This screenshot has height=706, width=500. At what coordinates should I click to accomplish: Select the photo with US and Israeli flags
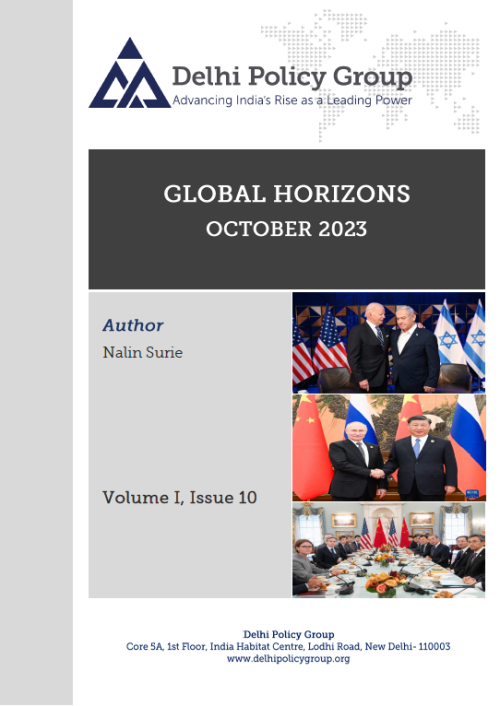click(x=389, y=343)
